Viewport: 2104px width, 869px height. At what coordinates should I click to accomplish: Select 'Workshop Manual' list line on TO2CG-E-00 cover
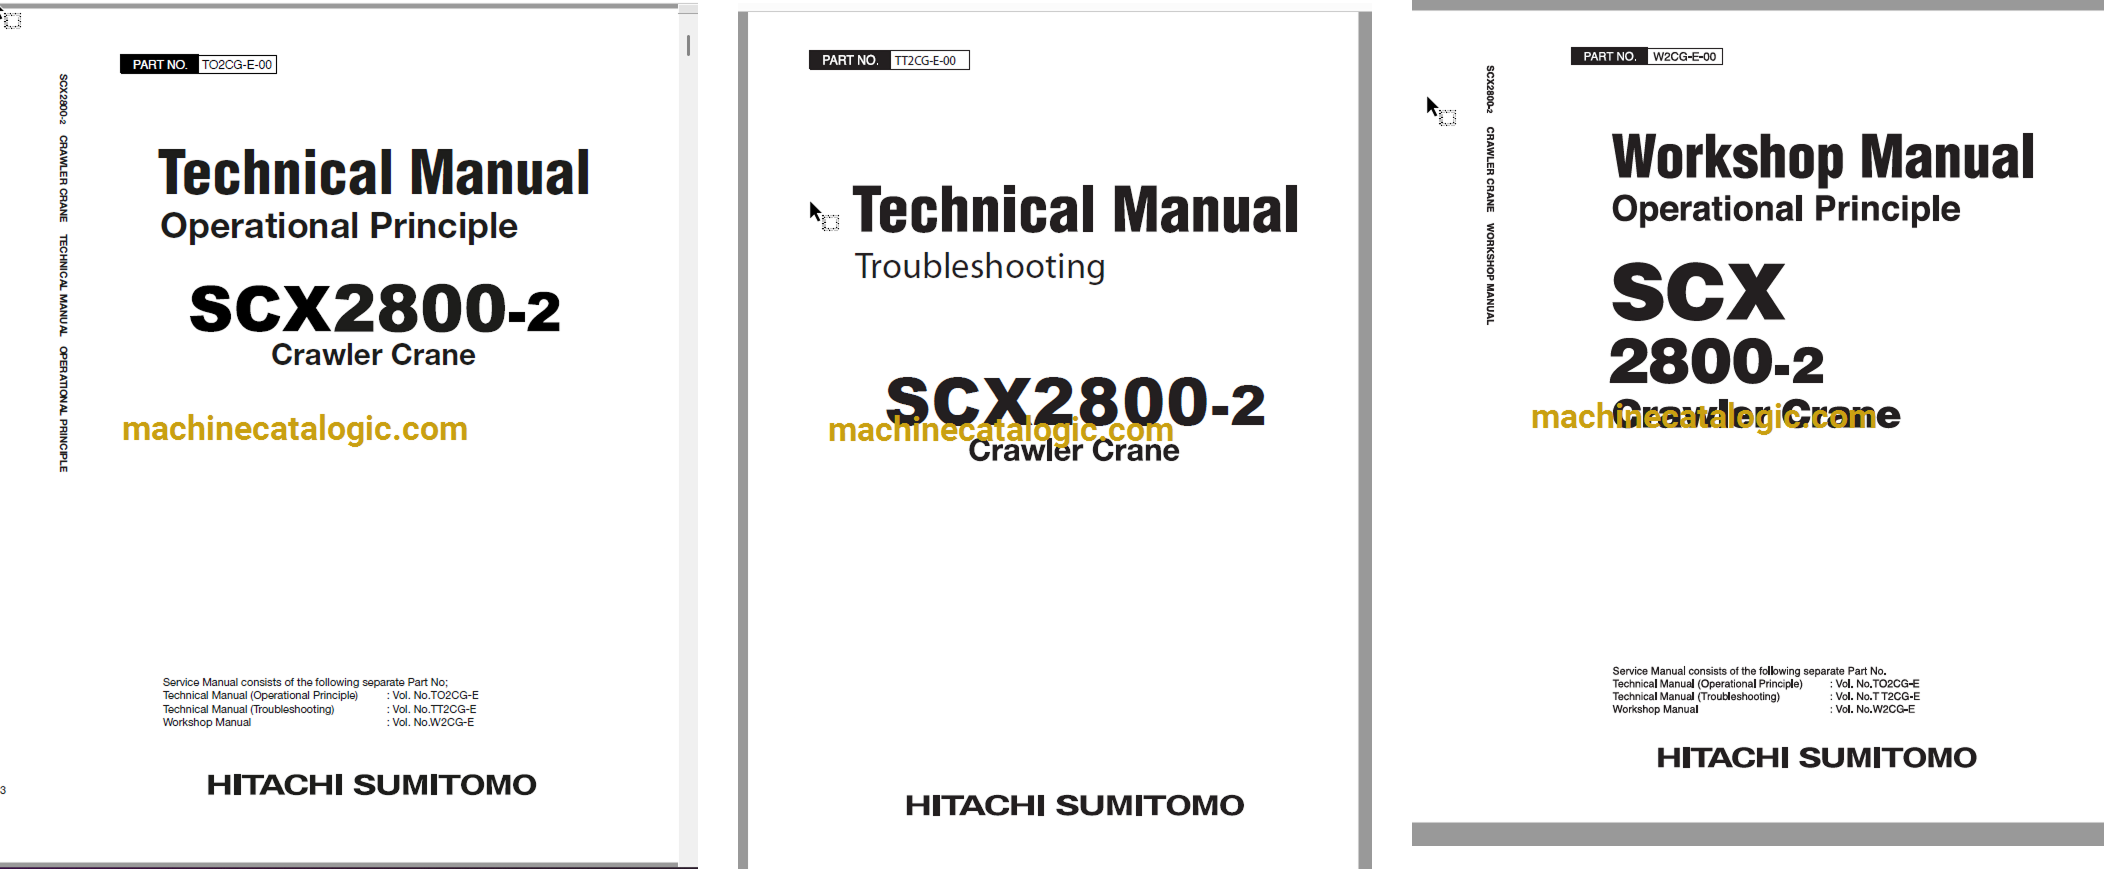pyautogui.click(x=207, y=723)
